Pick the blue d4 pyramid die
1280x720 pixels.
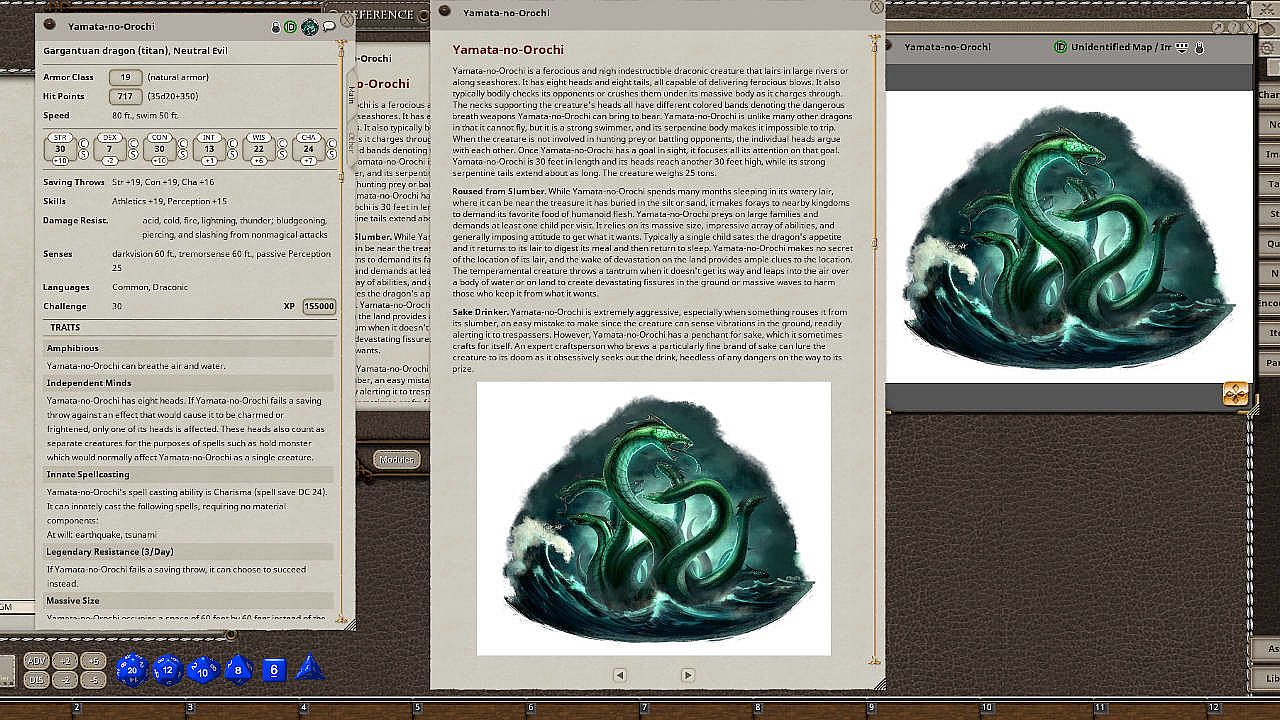[309, 668]
